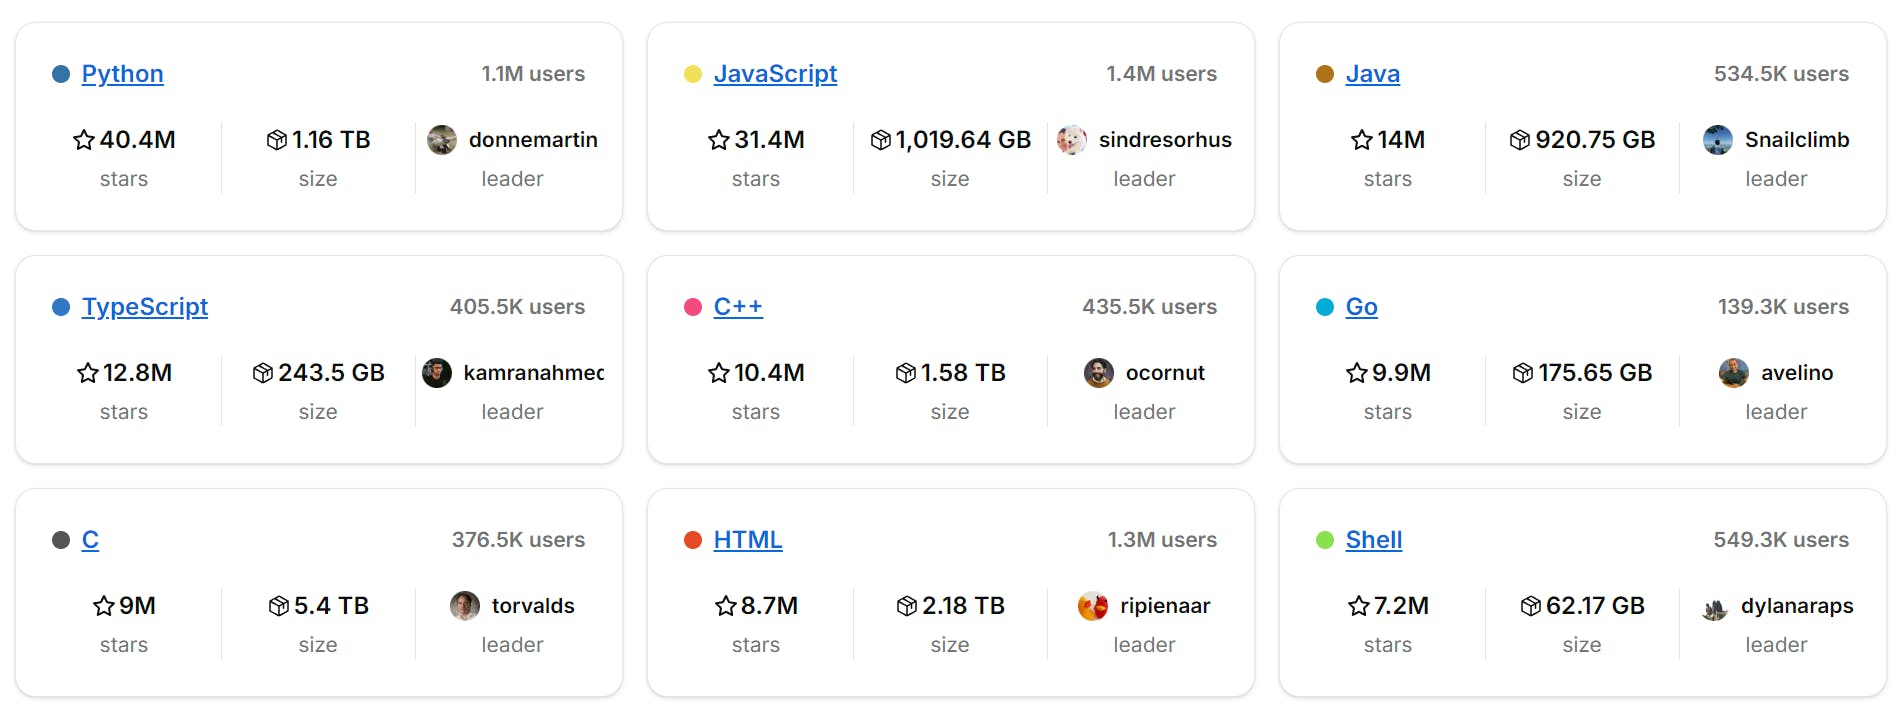Click the star icon in the C card
The image size is (1900, 708).
(104, 606)
